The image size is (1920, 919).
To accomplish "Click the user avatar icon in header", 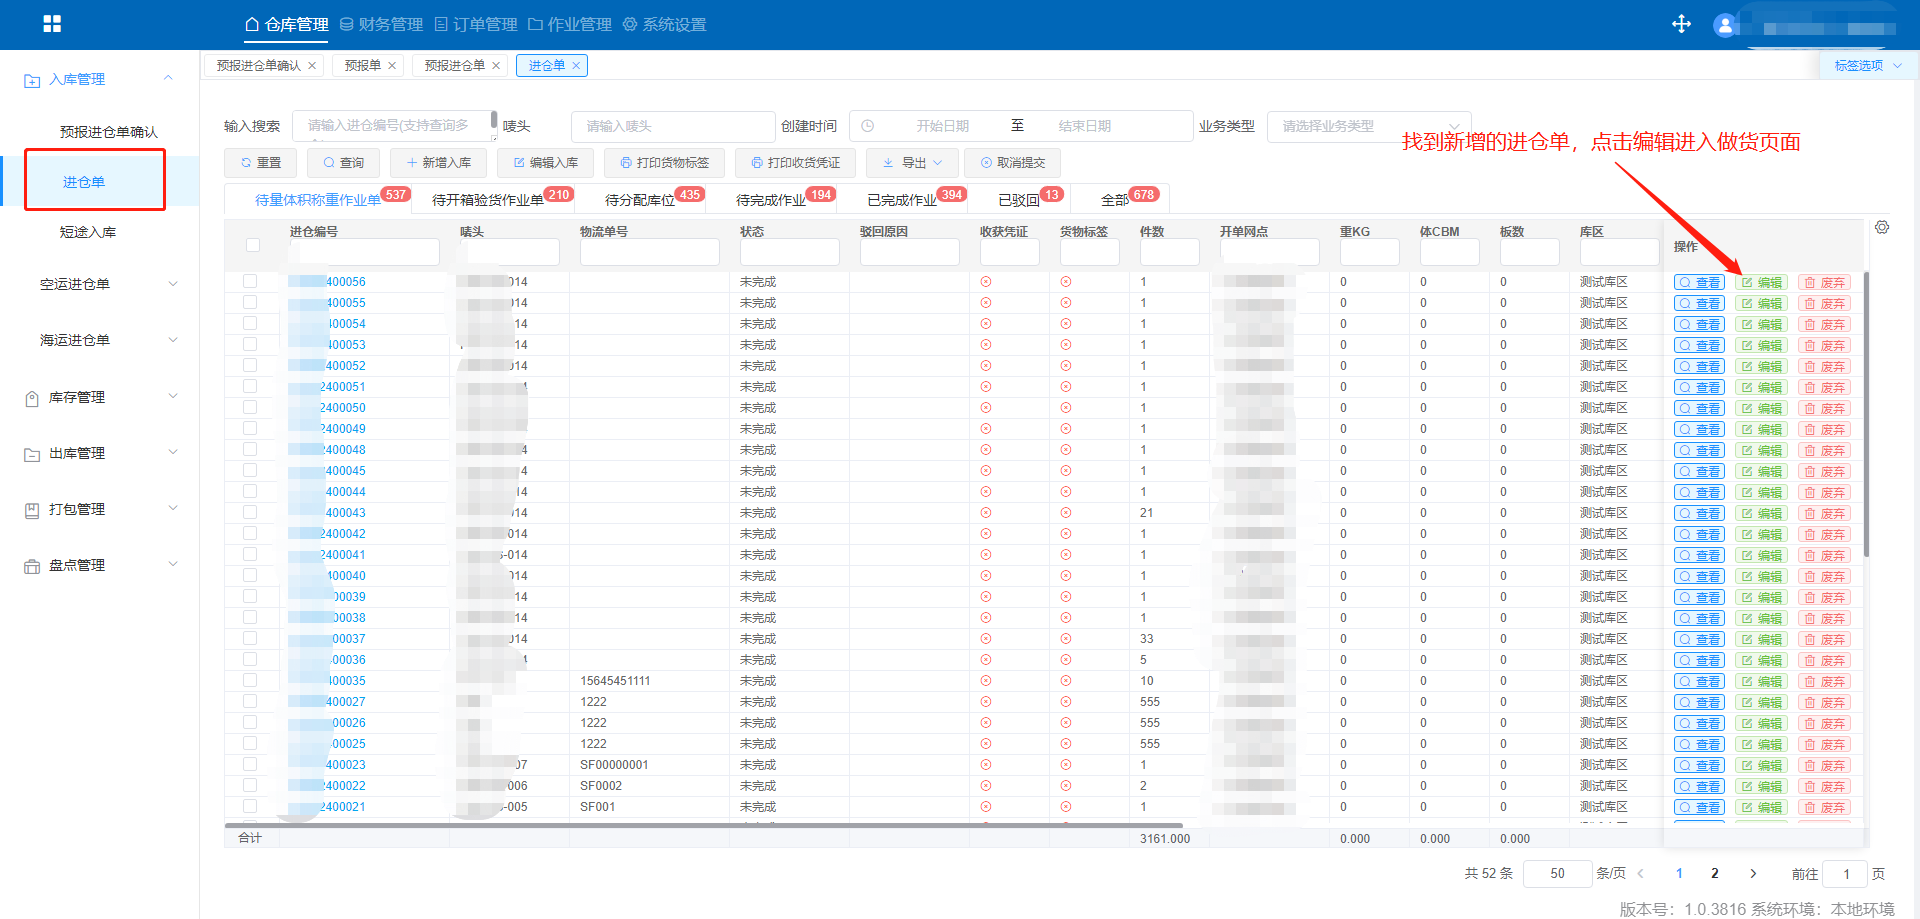I will click(x=1724, y=26).
